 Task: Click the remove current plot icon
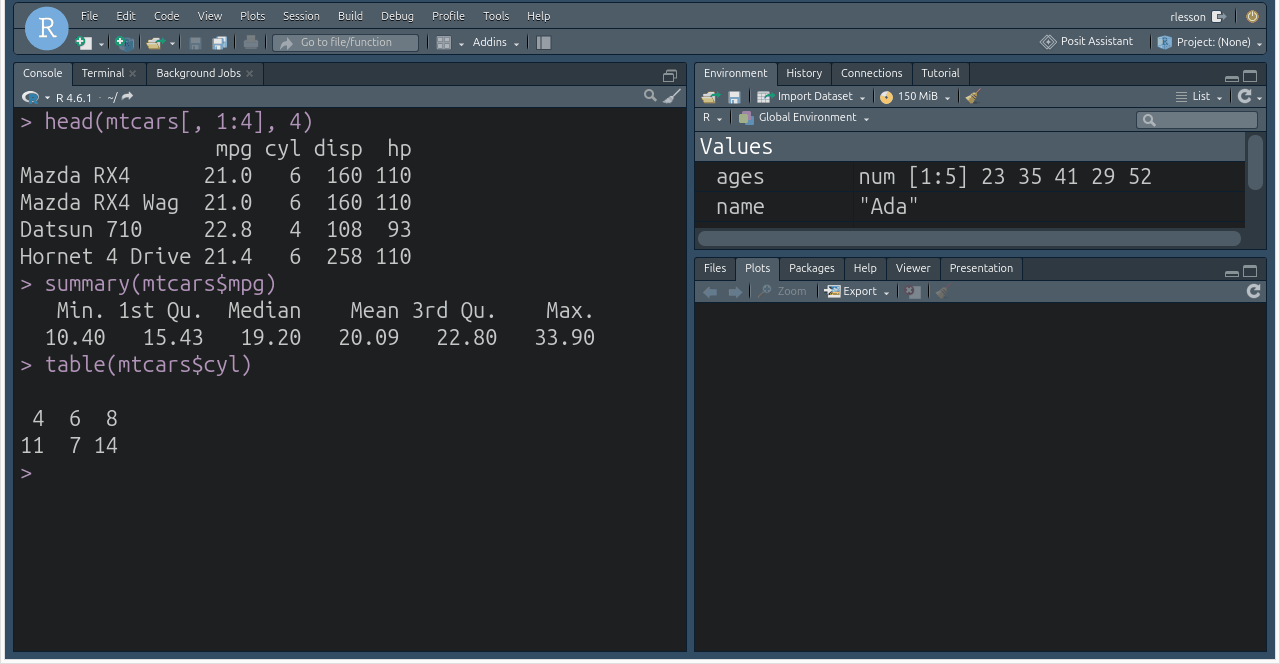912,292
